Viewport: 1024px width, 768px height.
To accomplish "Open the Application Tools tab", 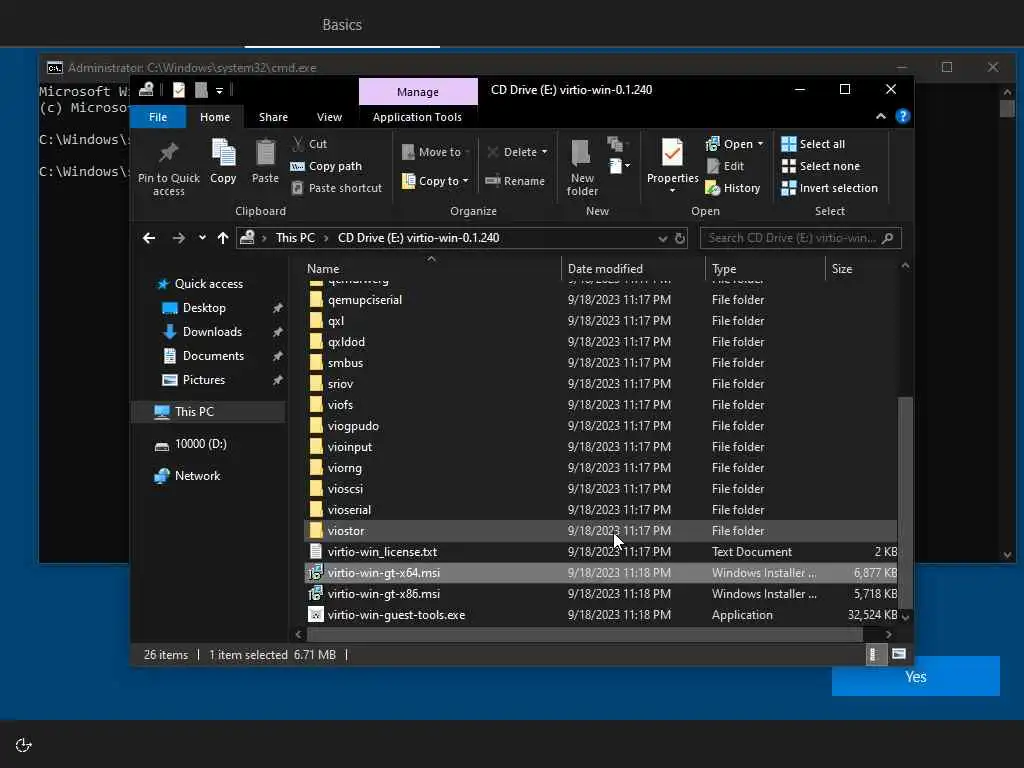I will 417,117.
